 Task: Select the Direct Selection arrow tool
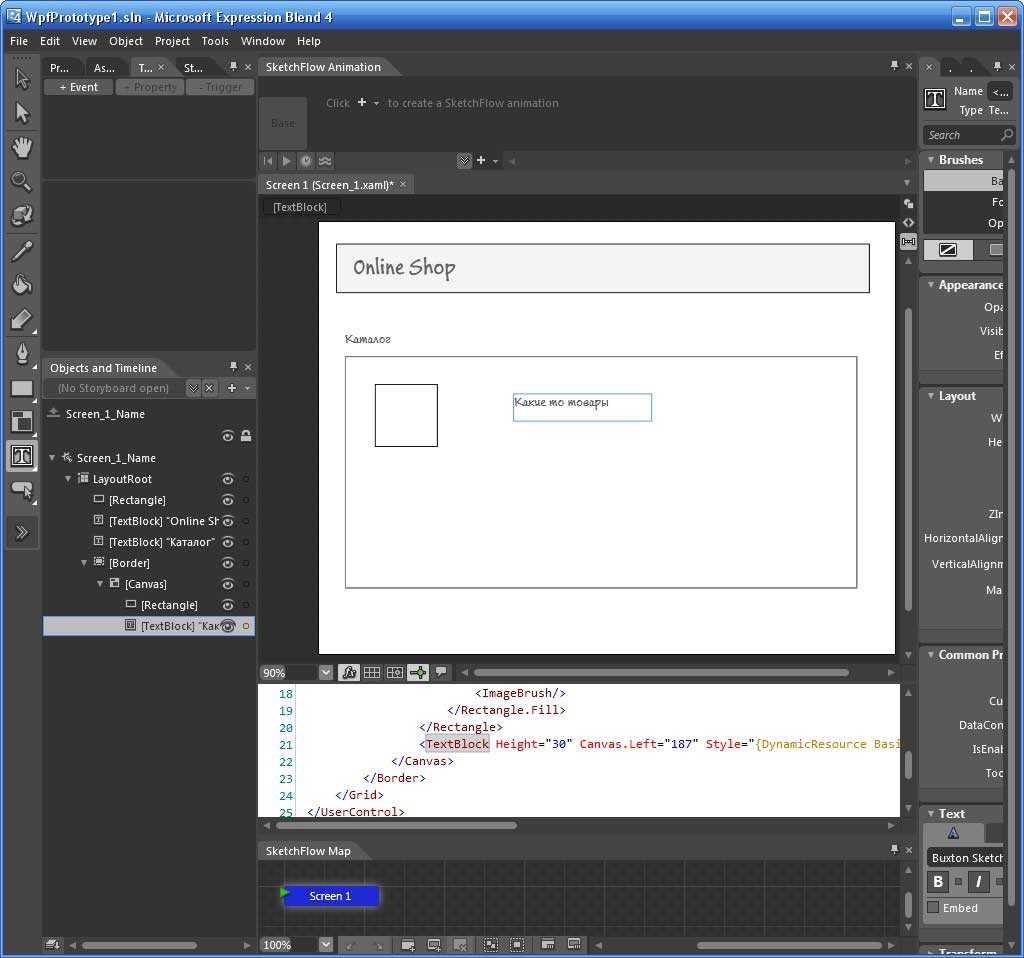21,113
